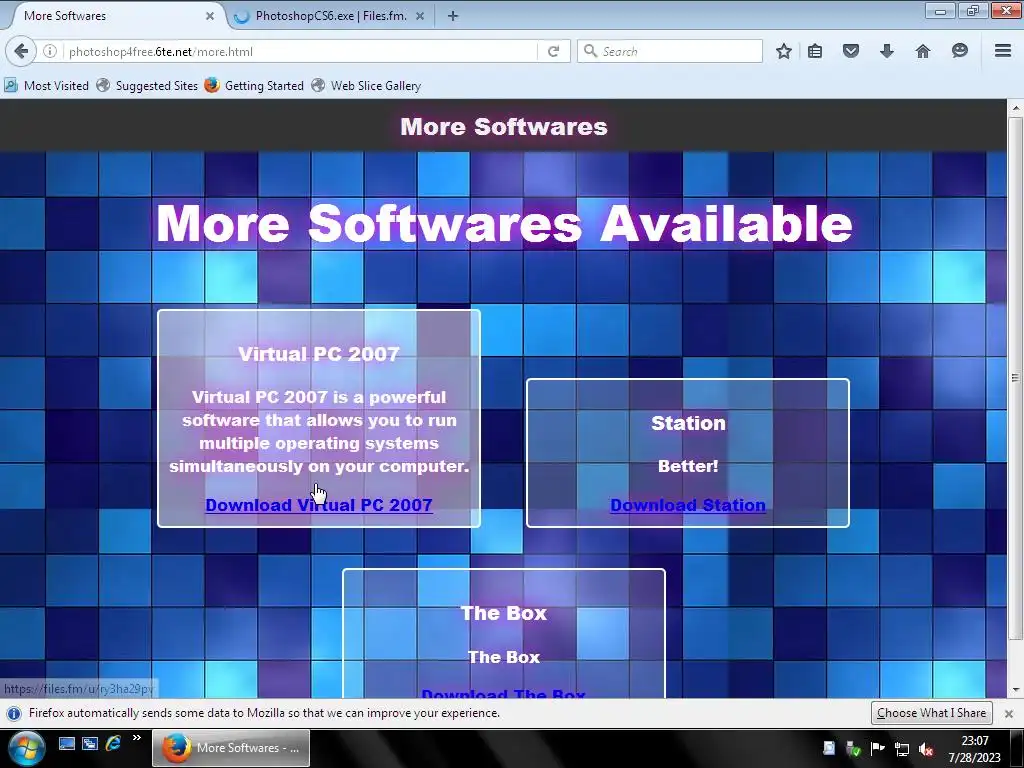Show bookmarks list icon in toolbar

[x=815, y=51]
